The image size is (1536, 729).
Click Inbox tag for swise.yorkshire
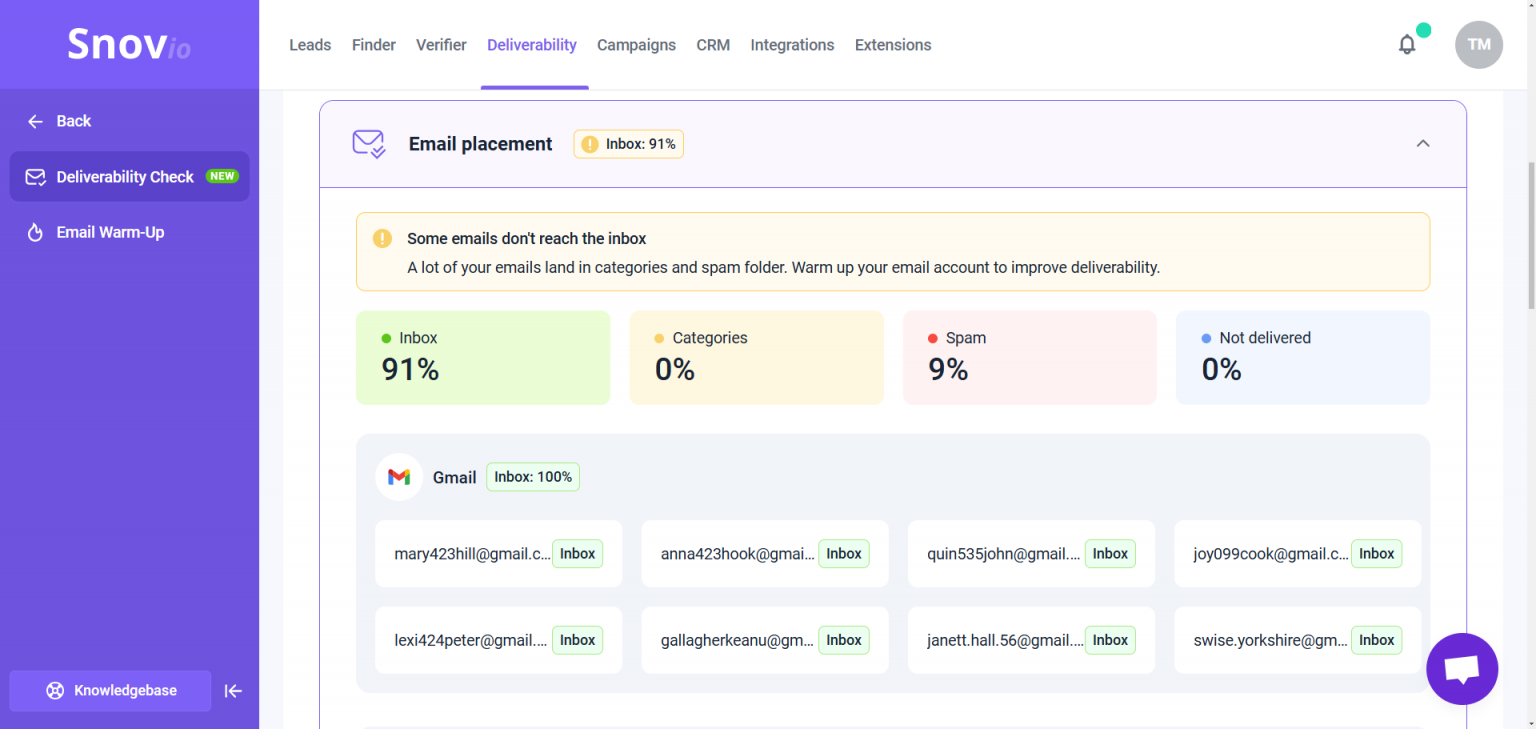click(x=1376, y=640)
